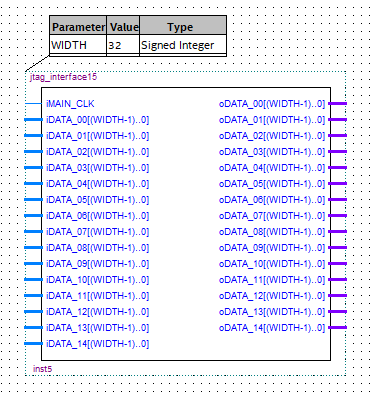Click the iDATA_06[(WIDTH-1)..0] port label
The width and height of the screenshot is (371, 397).
[x=97, y=216]
